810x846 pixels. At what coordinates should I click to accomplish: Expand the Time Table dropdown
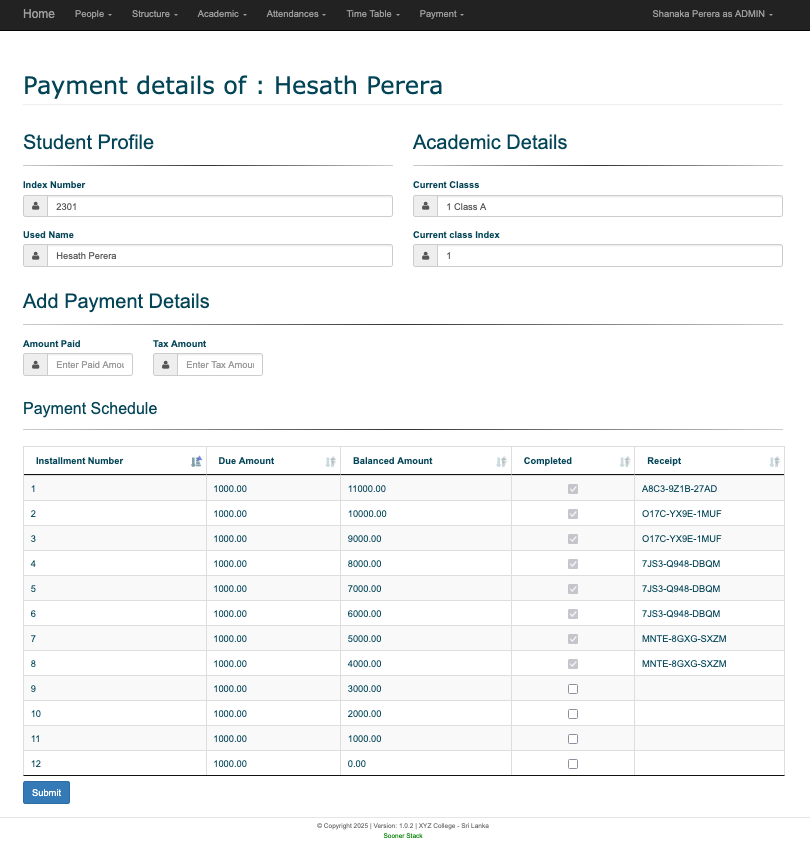[372, 14]
